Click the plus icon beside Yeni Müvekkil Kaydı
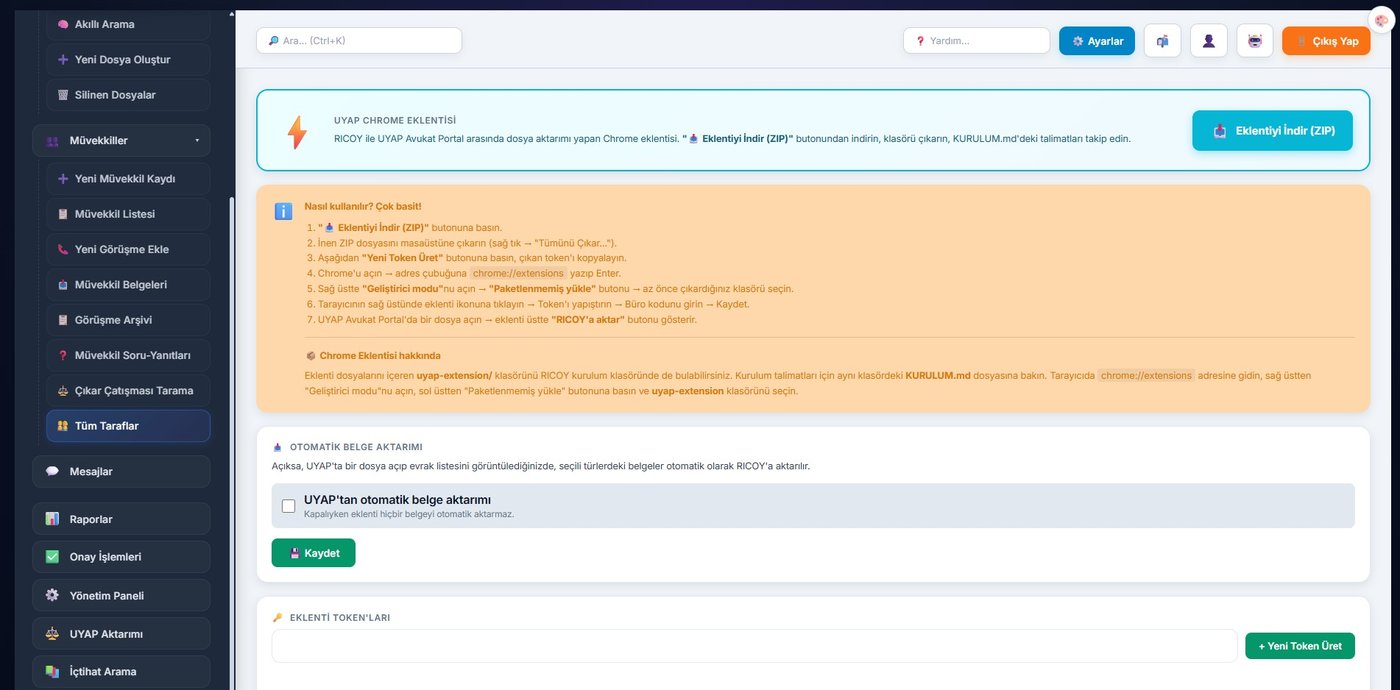The width and height of the screenshot is (1400, 690). pyautogui.click(x=63, y=179)
